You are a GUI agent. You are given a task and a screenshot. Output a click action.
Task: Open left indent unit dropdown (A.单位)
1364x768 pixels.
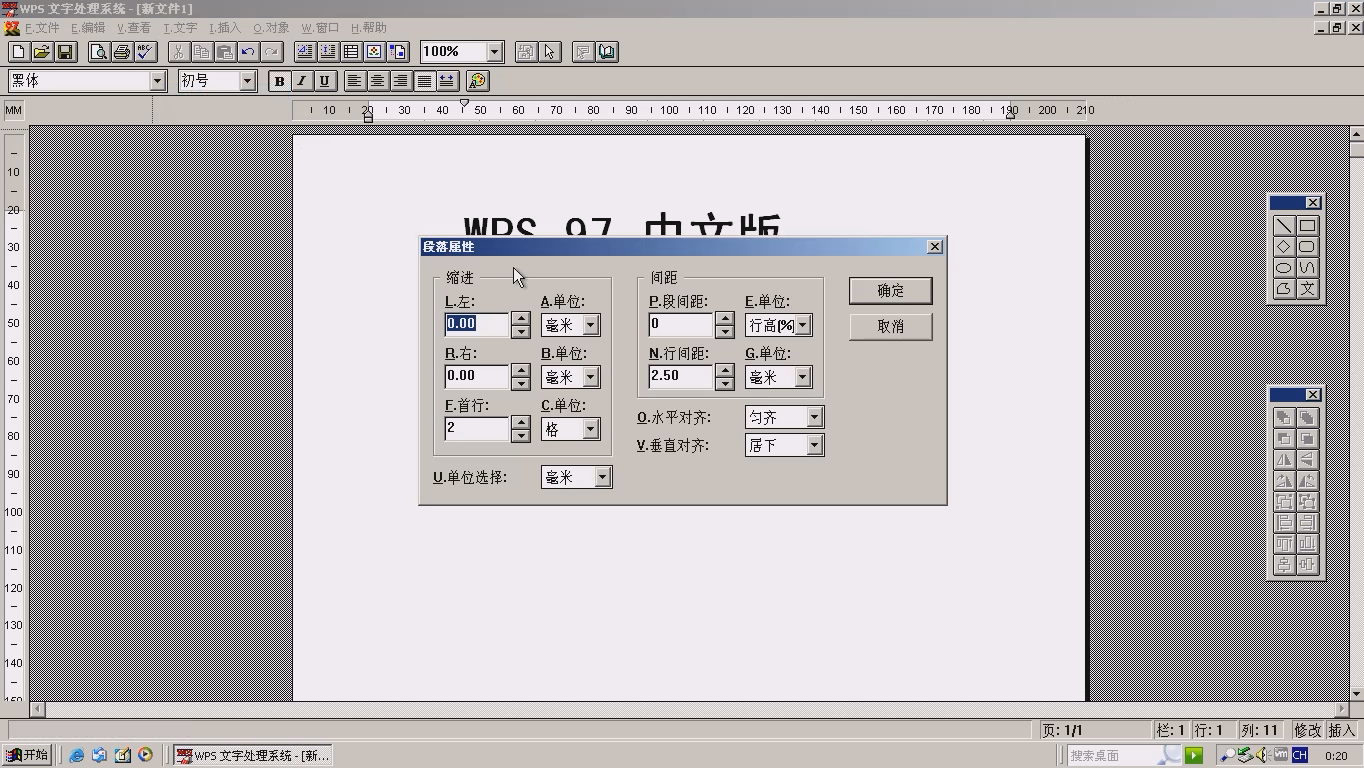tap(590, 325)
